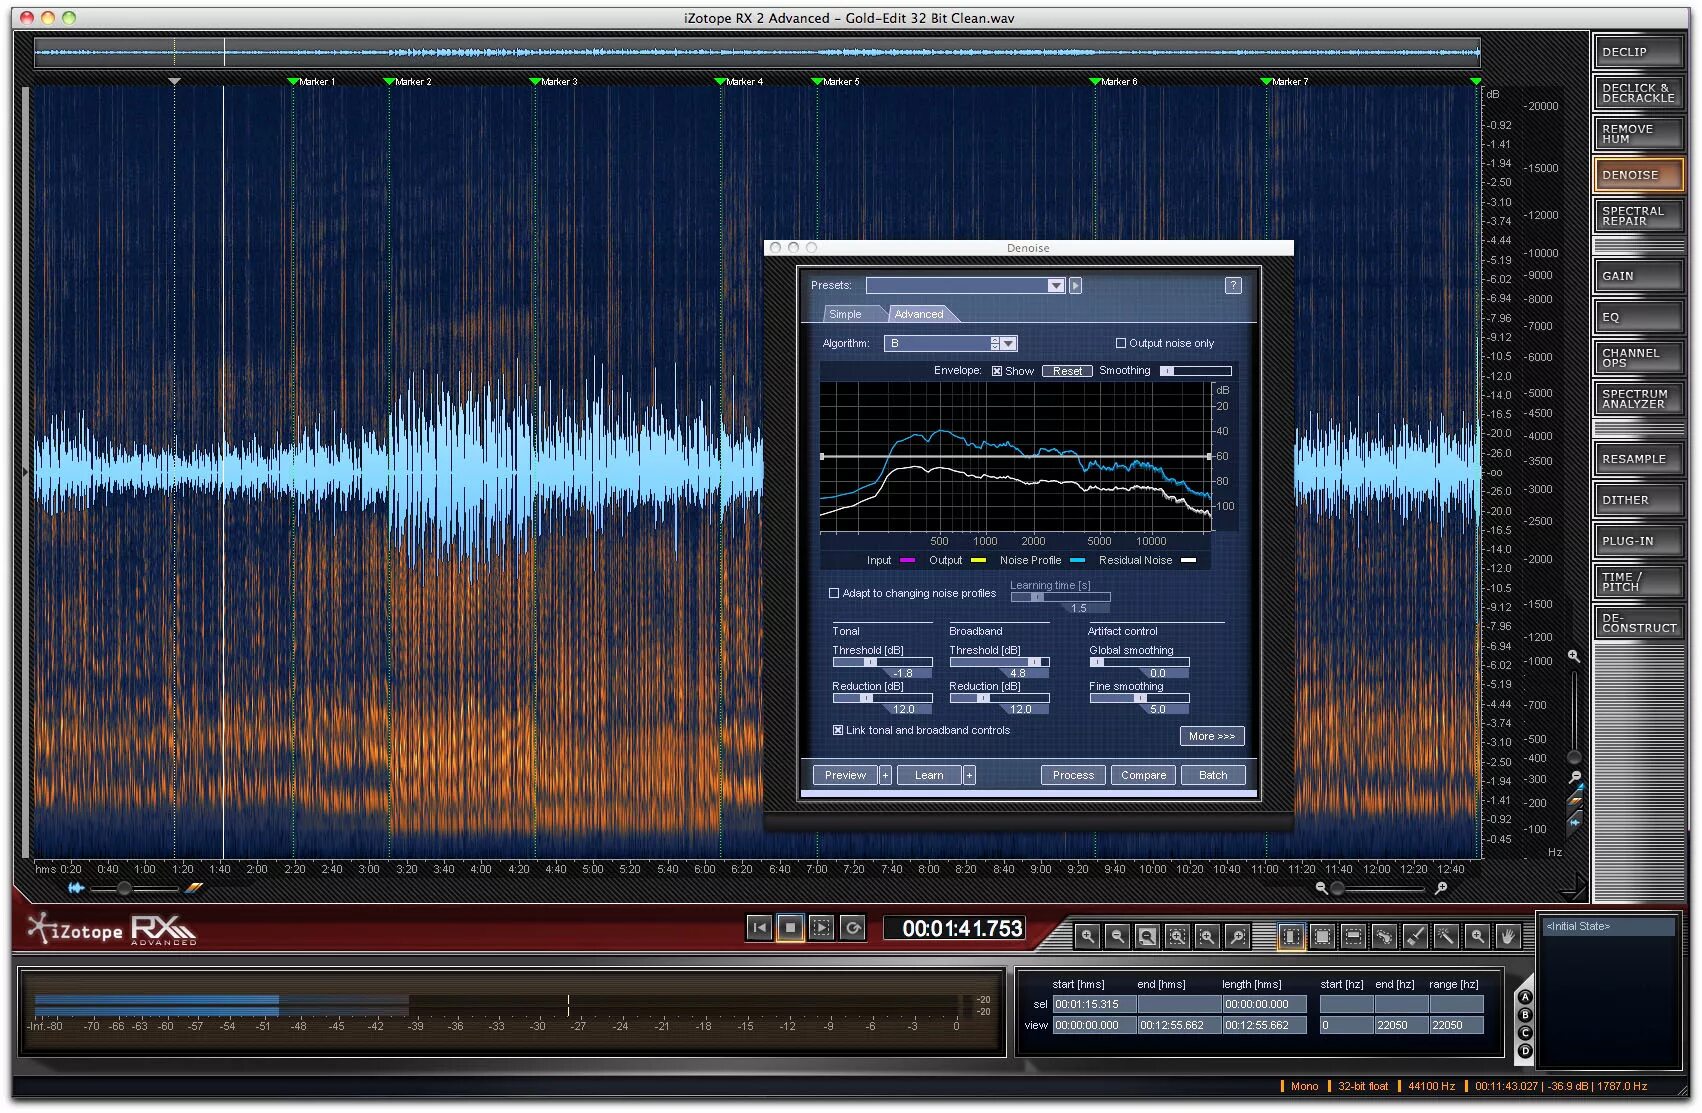Click the zoom out magnifier in bottom toolbar

[x=1117, y=936]
